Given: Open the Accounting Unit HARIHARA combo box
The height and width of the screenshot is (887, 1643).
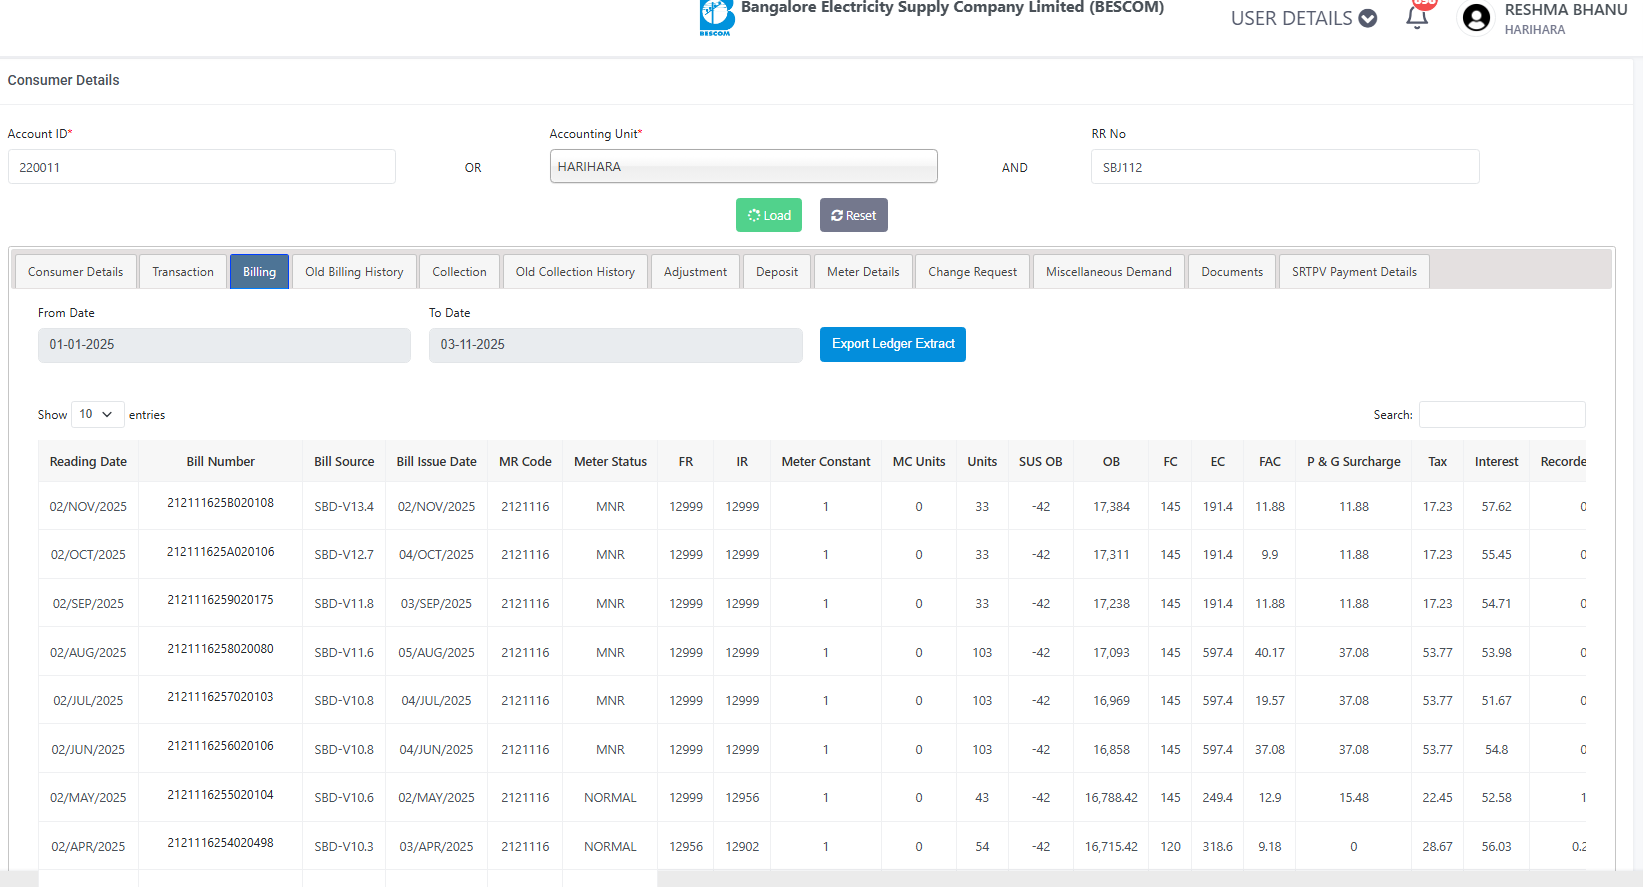Looking at the screenshot, I should 743,167.
